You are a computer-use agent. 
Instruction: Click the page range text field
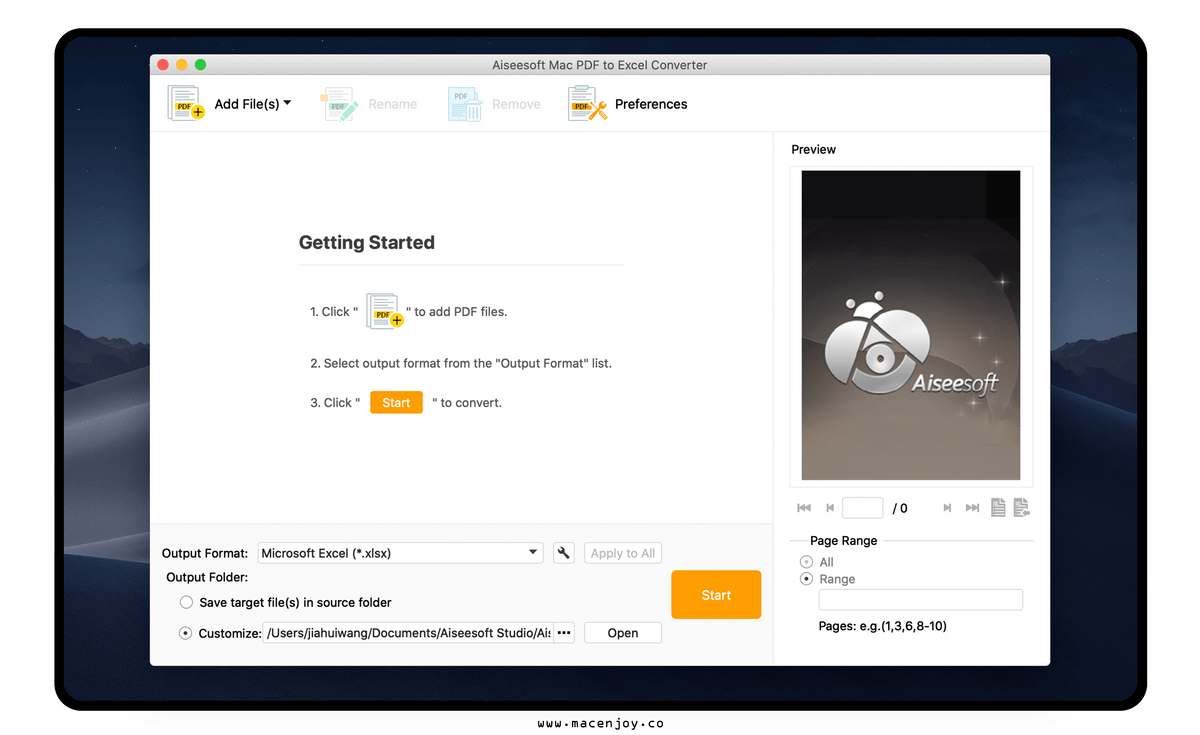click(921, 600)
